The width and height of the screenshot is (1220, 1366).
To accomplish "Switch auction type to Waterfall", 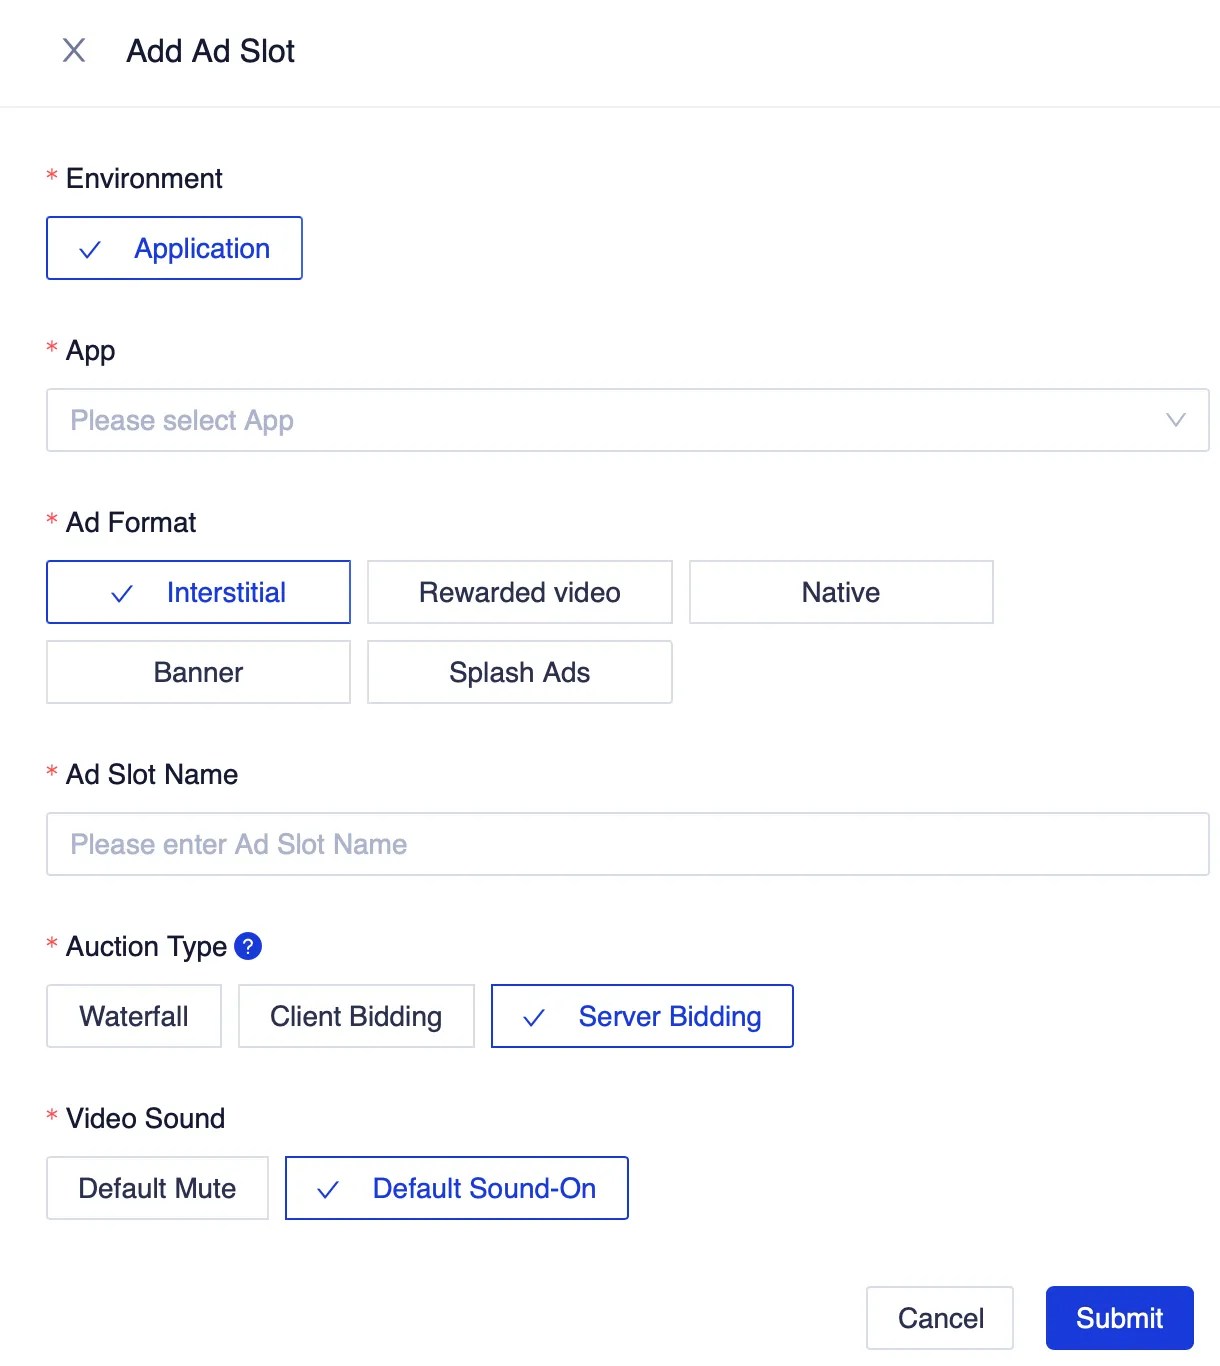I will (x=133, y=1016).
